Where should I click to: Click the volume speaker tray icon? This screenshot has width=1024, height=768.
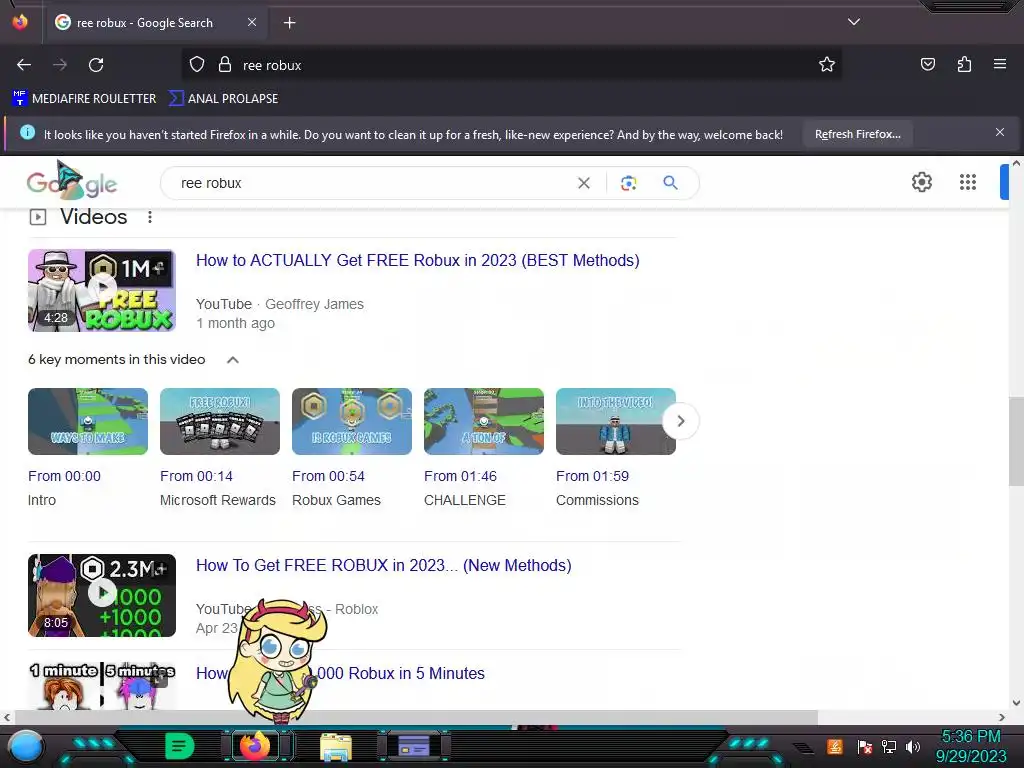tap(913, 746)
